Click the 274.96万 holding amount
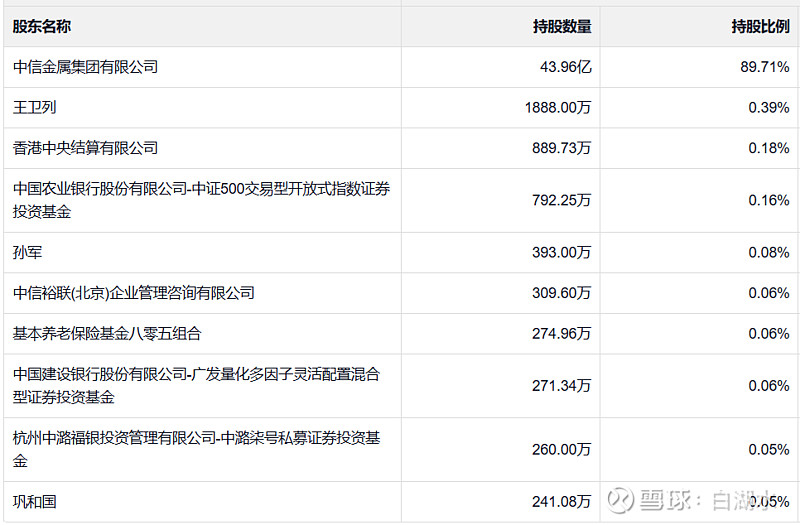800x525 pixels. pyautogui.click(x=561, y=334)
